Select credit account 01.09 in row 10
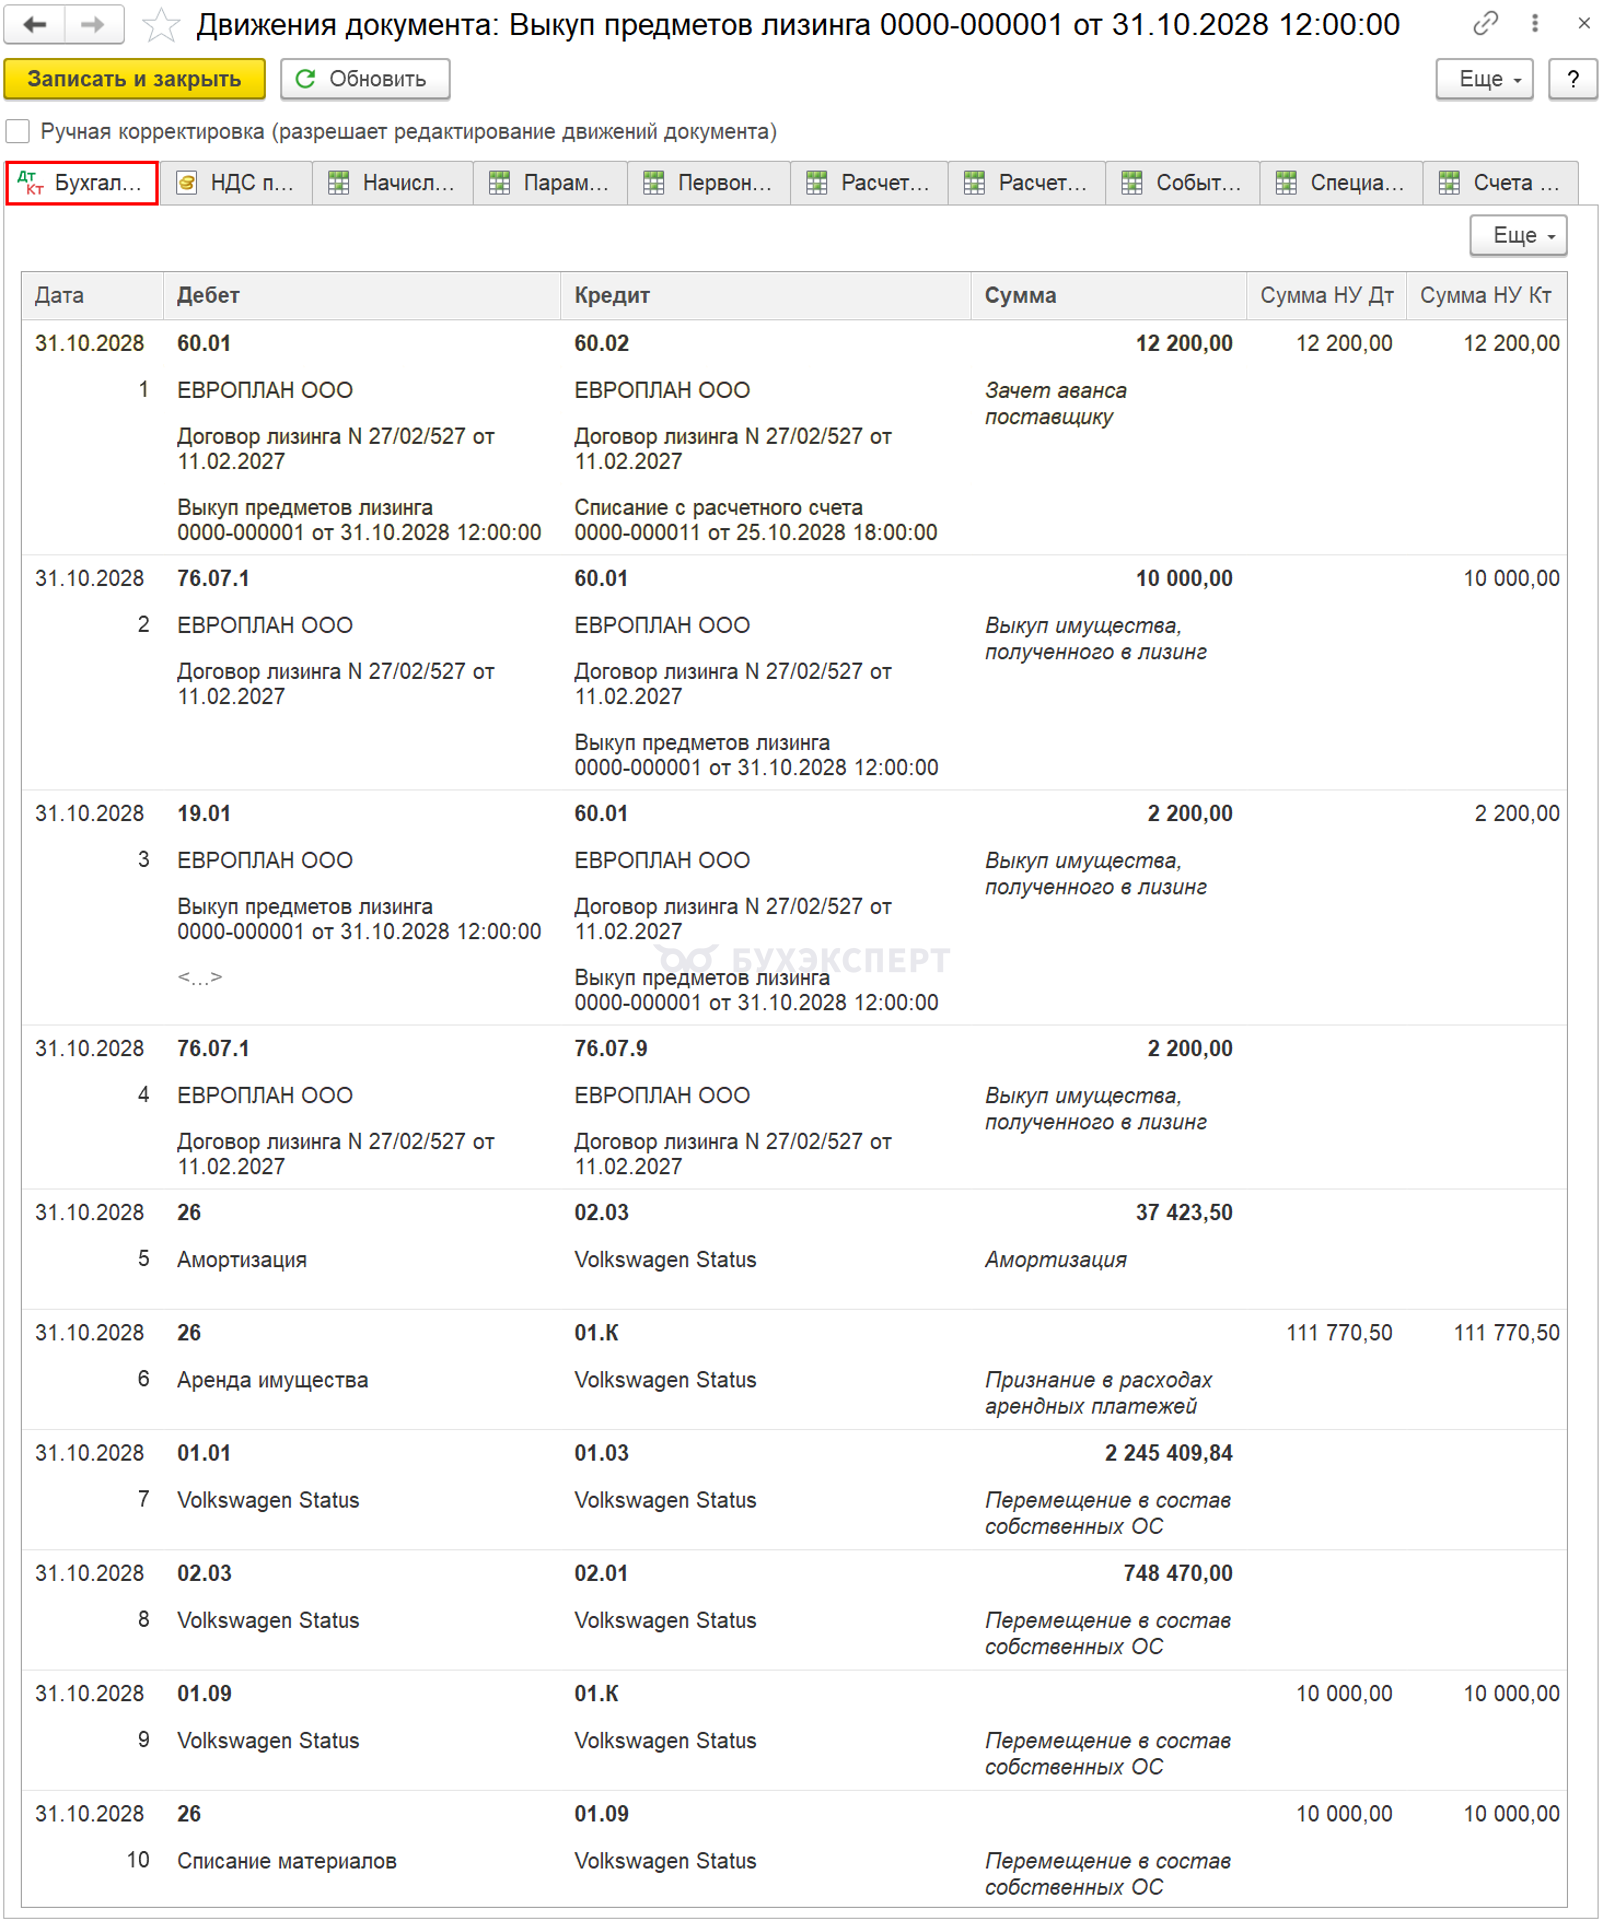1604x1922 pixels. (x=601, y=1813)
